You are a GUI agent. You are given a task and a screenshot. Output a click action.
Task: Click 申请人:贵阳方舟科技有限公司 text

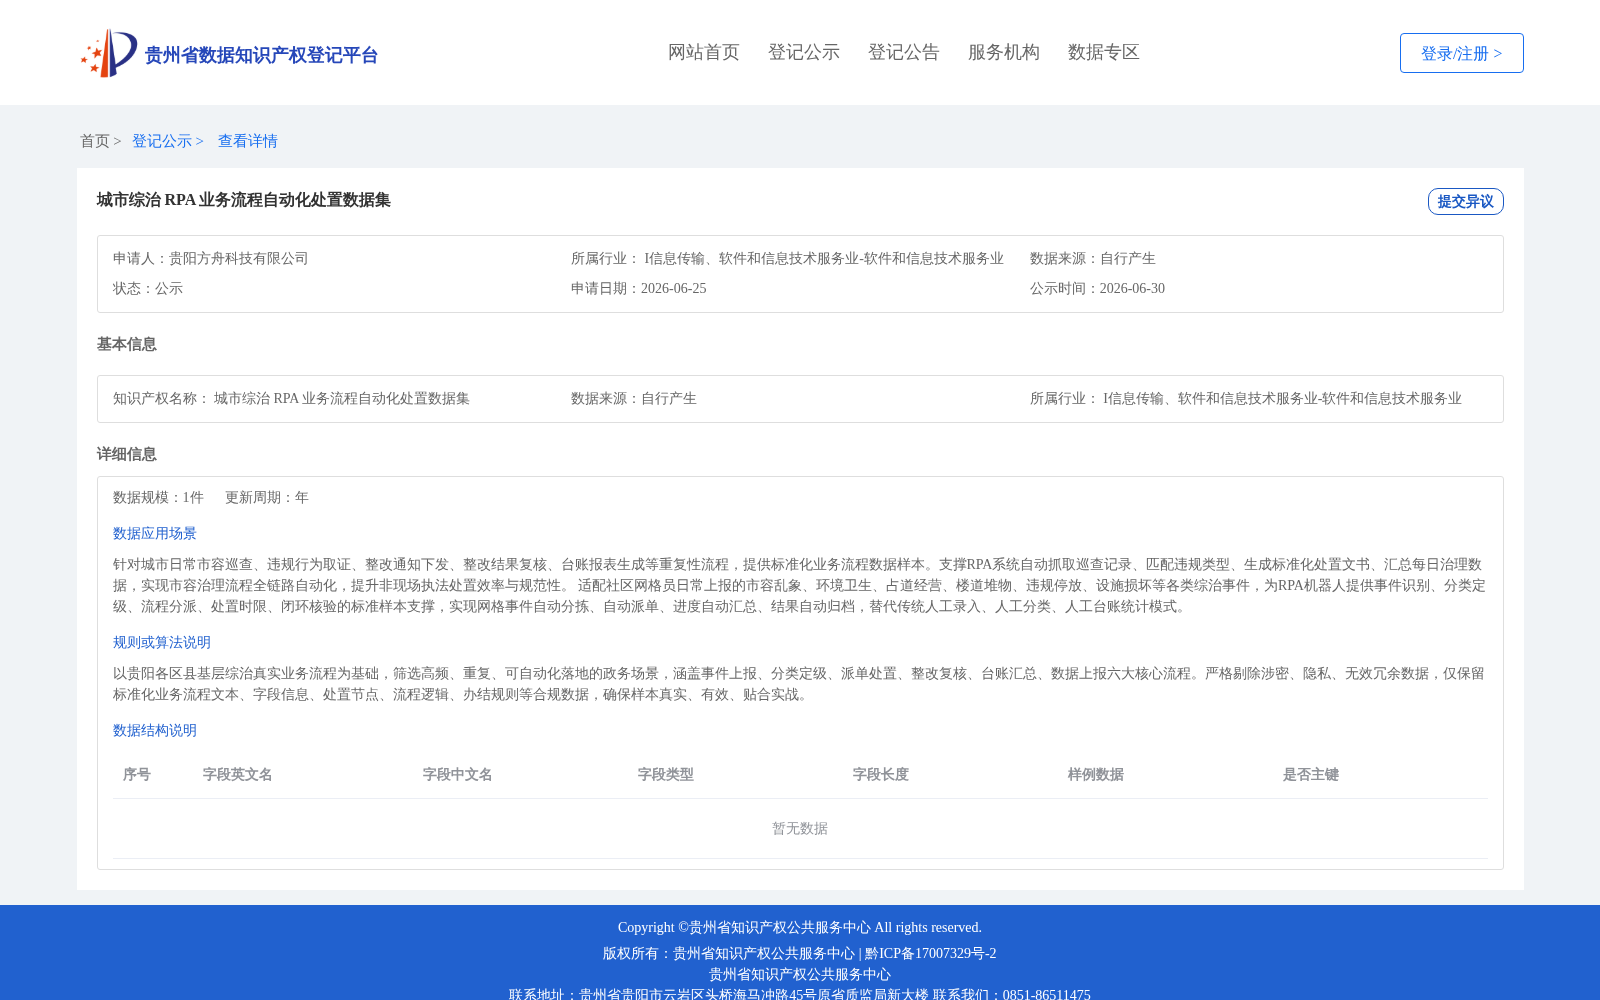(211, 258)
